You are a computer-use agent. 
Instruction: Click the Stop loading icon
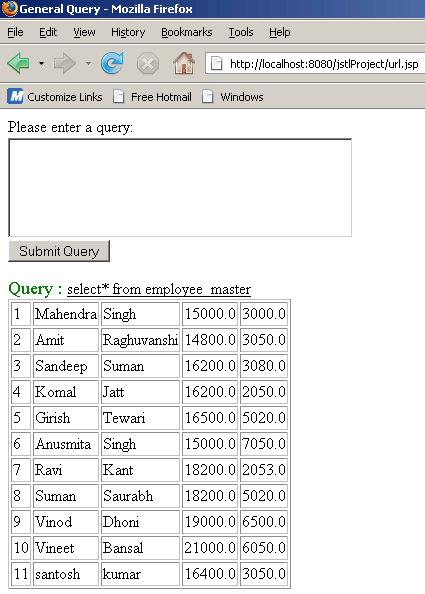147,63
